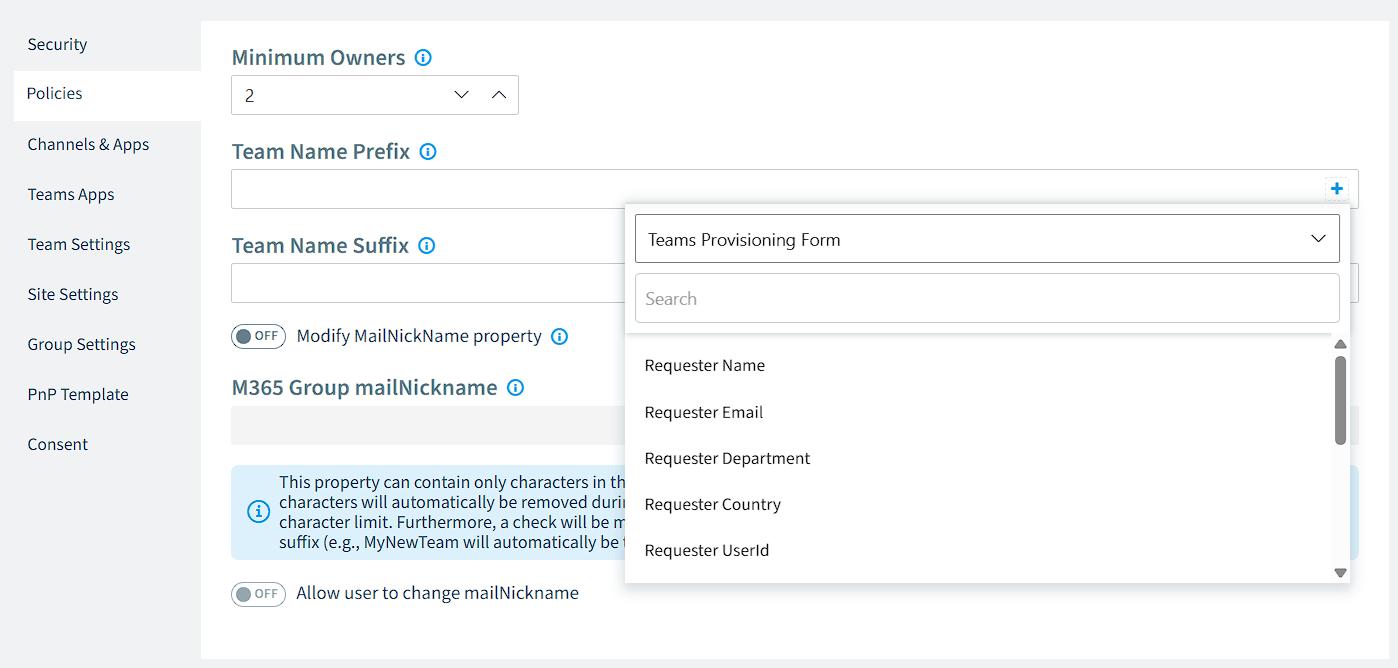
Task: Click the property list scrollbar thumb
Action: point(1341,400)
